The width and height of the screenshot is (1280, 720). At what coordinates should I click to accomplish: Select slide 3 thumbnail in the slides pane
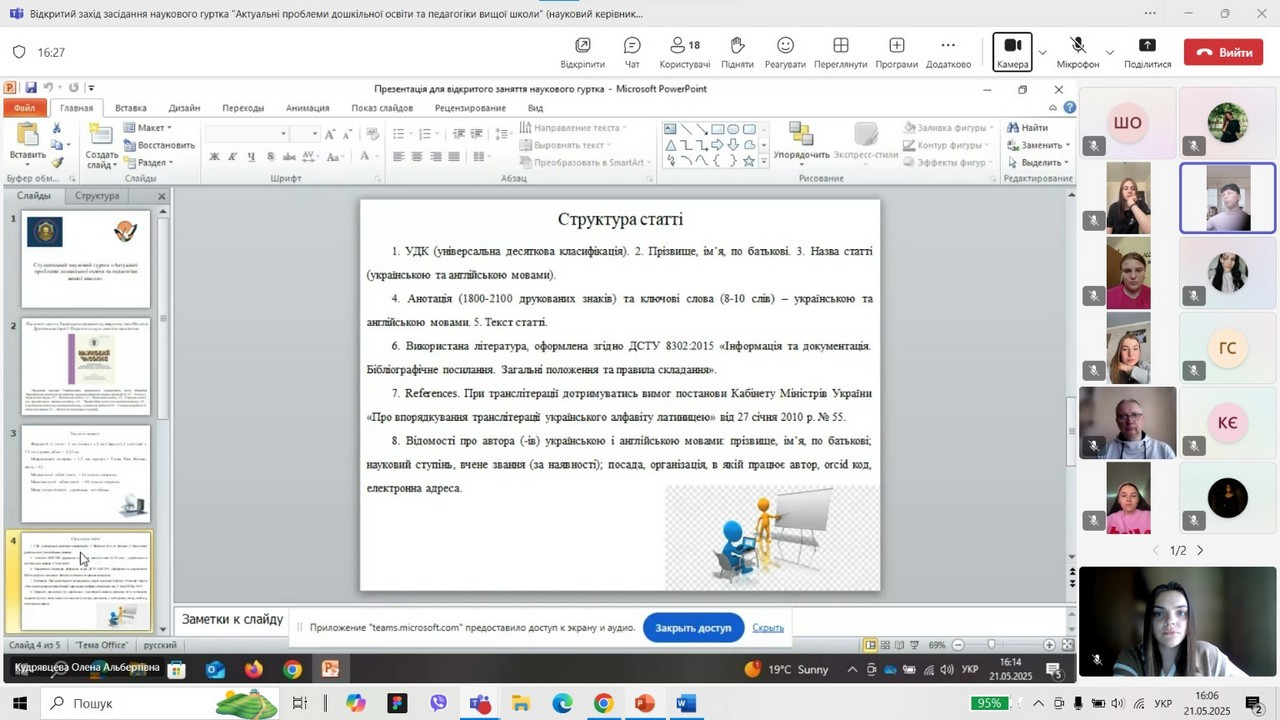click(86, 474)
